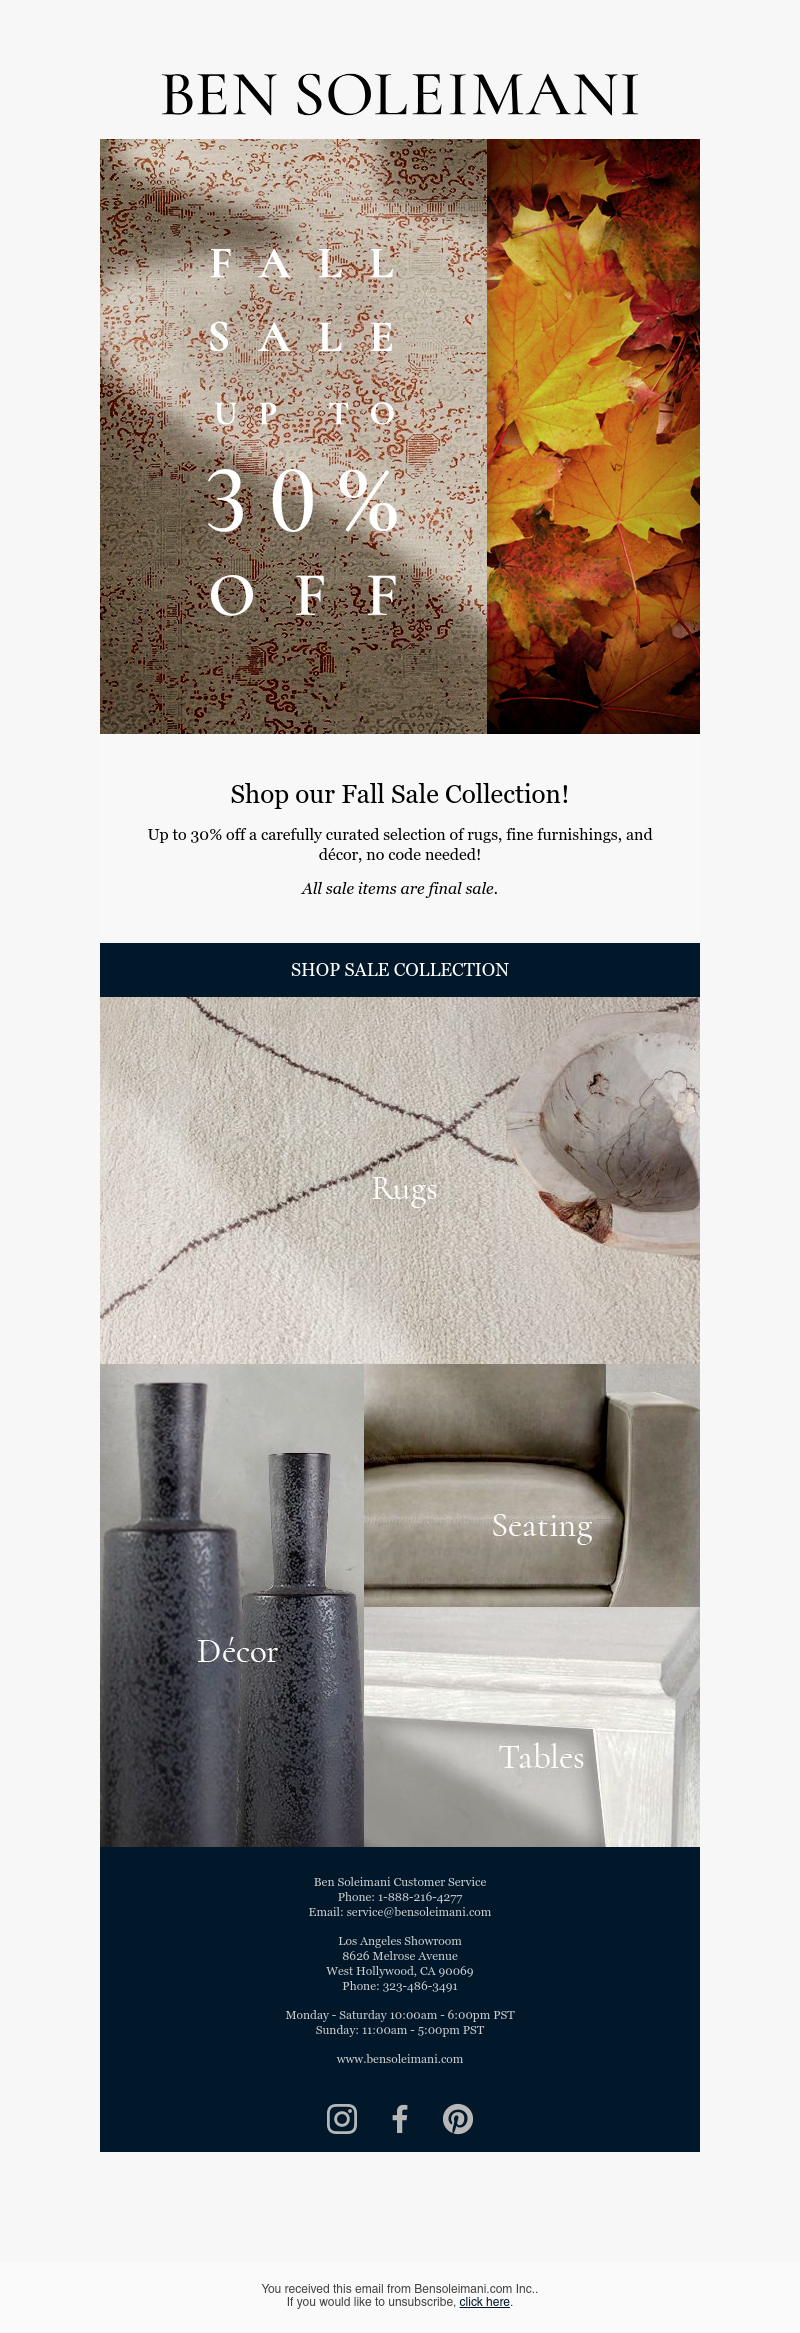
Task: Click the showroom phone 323-486-3491
Action: click(x=420, y=1986)
